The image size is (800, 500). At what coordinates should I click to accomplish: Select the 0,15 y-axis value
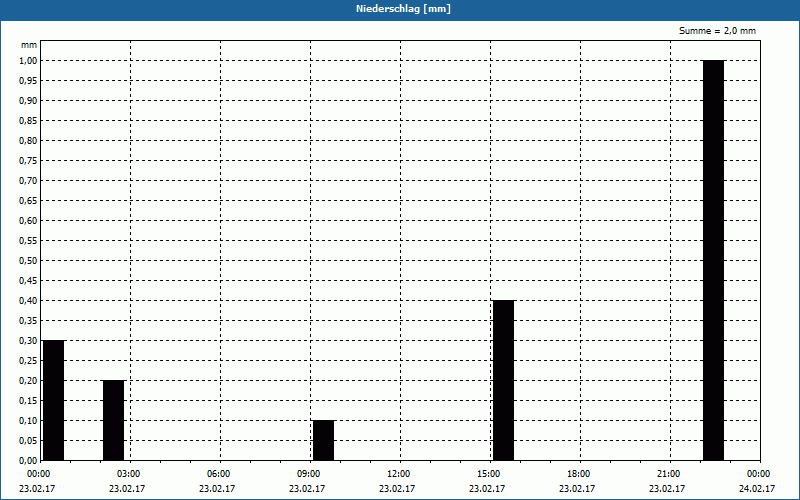coord(28,401)
